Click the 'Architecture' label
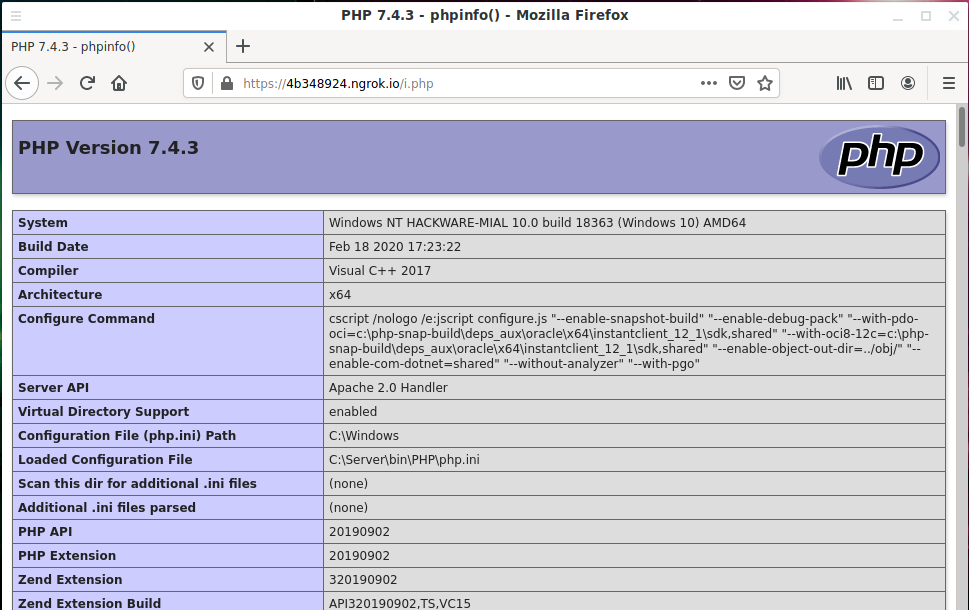Viewport: 969px width, 610px height. tap(60, 294)
